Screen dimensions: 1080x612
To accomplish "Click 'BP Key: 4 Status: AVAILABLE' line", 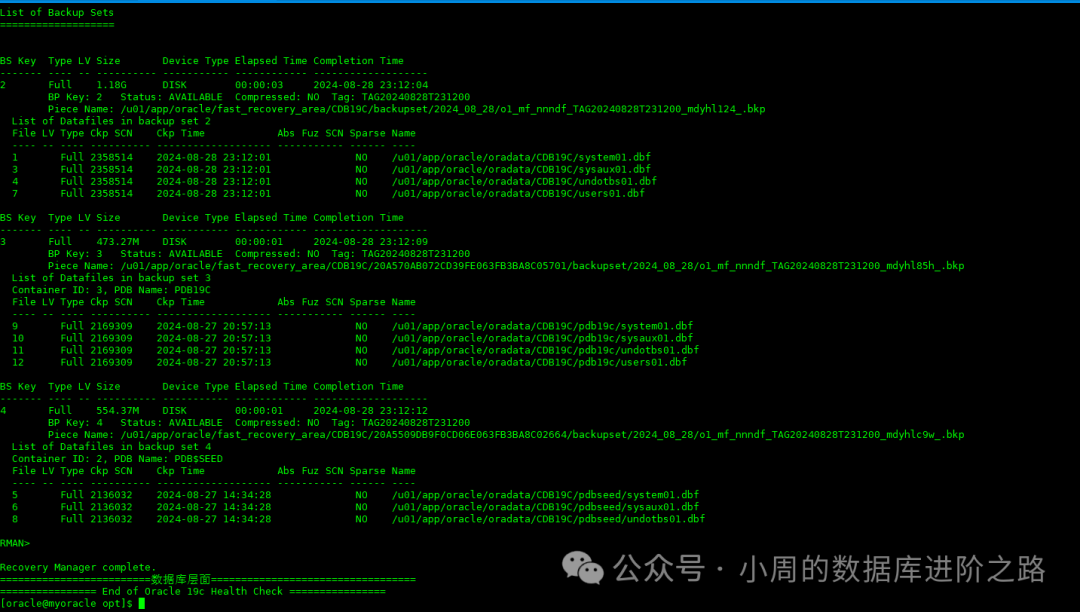I will pyautogui.click(x=259, y=423).
